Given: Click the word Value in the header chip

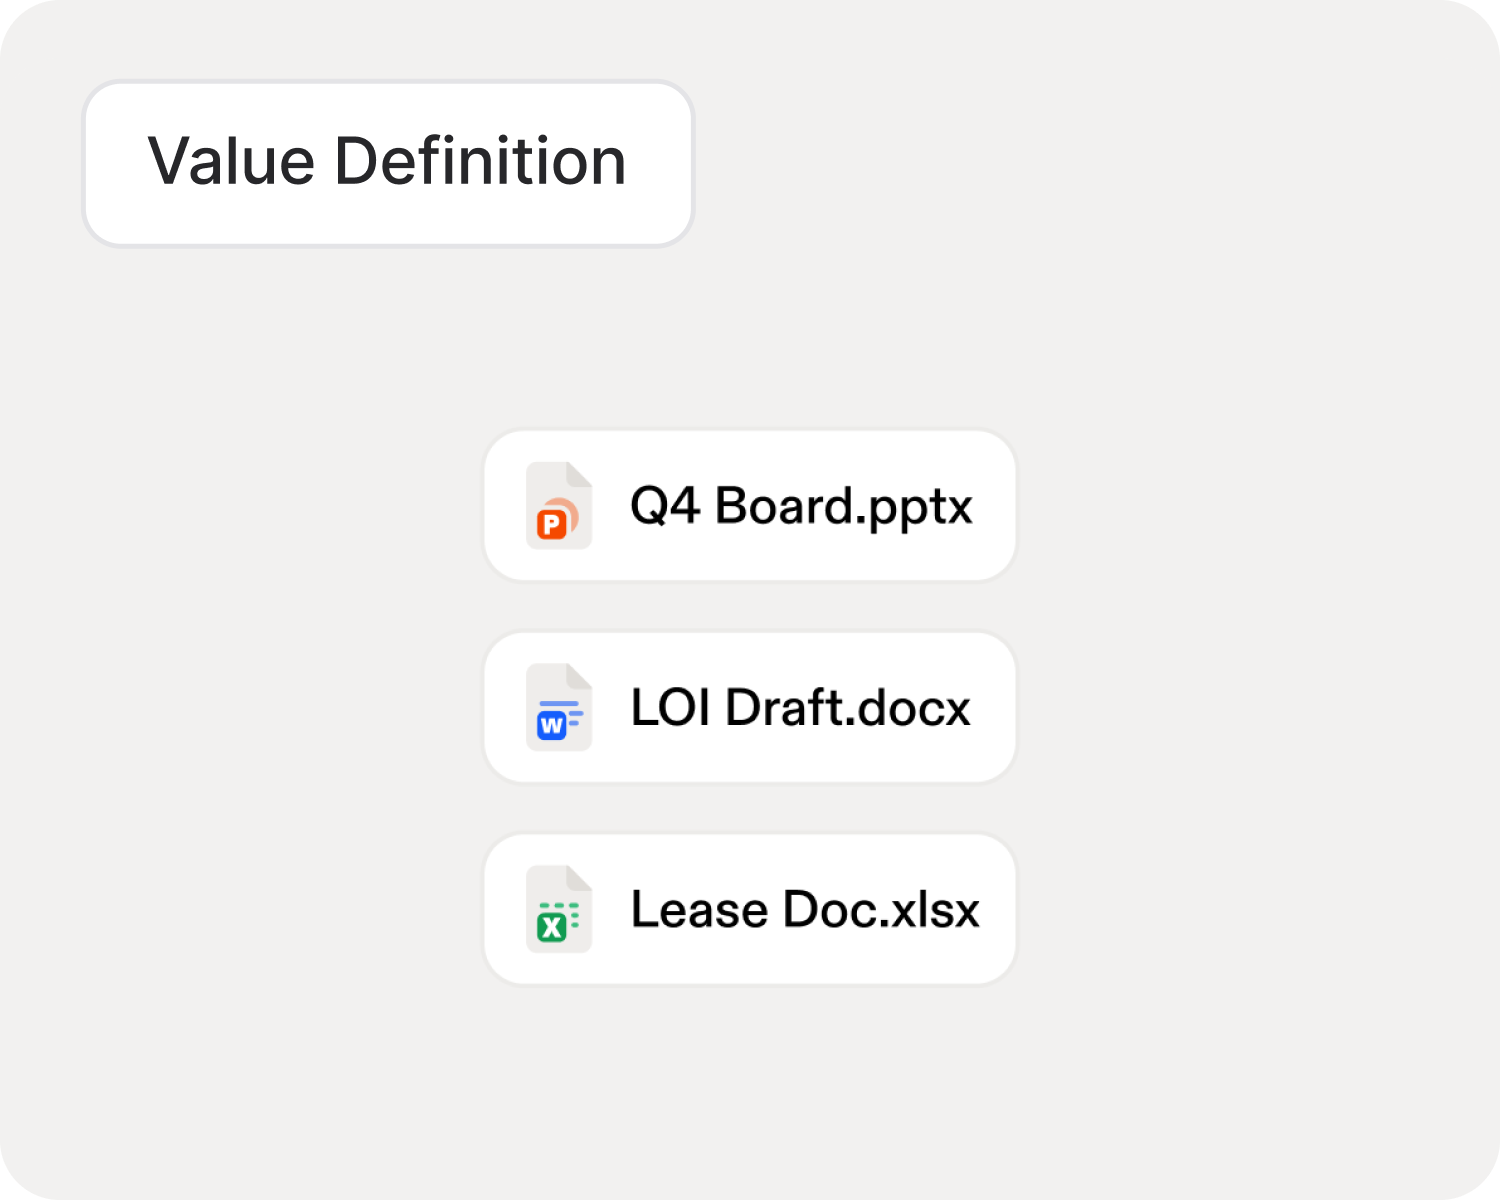Looking at the screenshot, I should [x=232, y=161].
